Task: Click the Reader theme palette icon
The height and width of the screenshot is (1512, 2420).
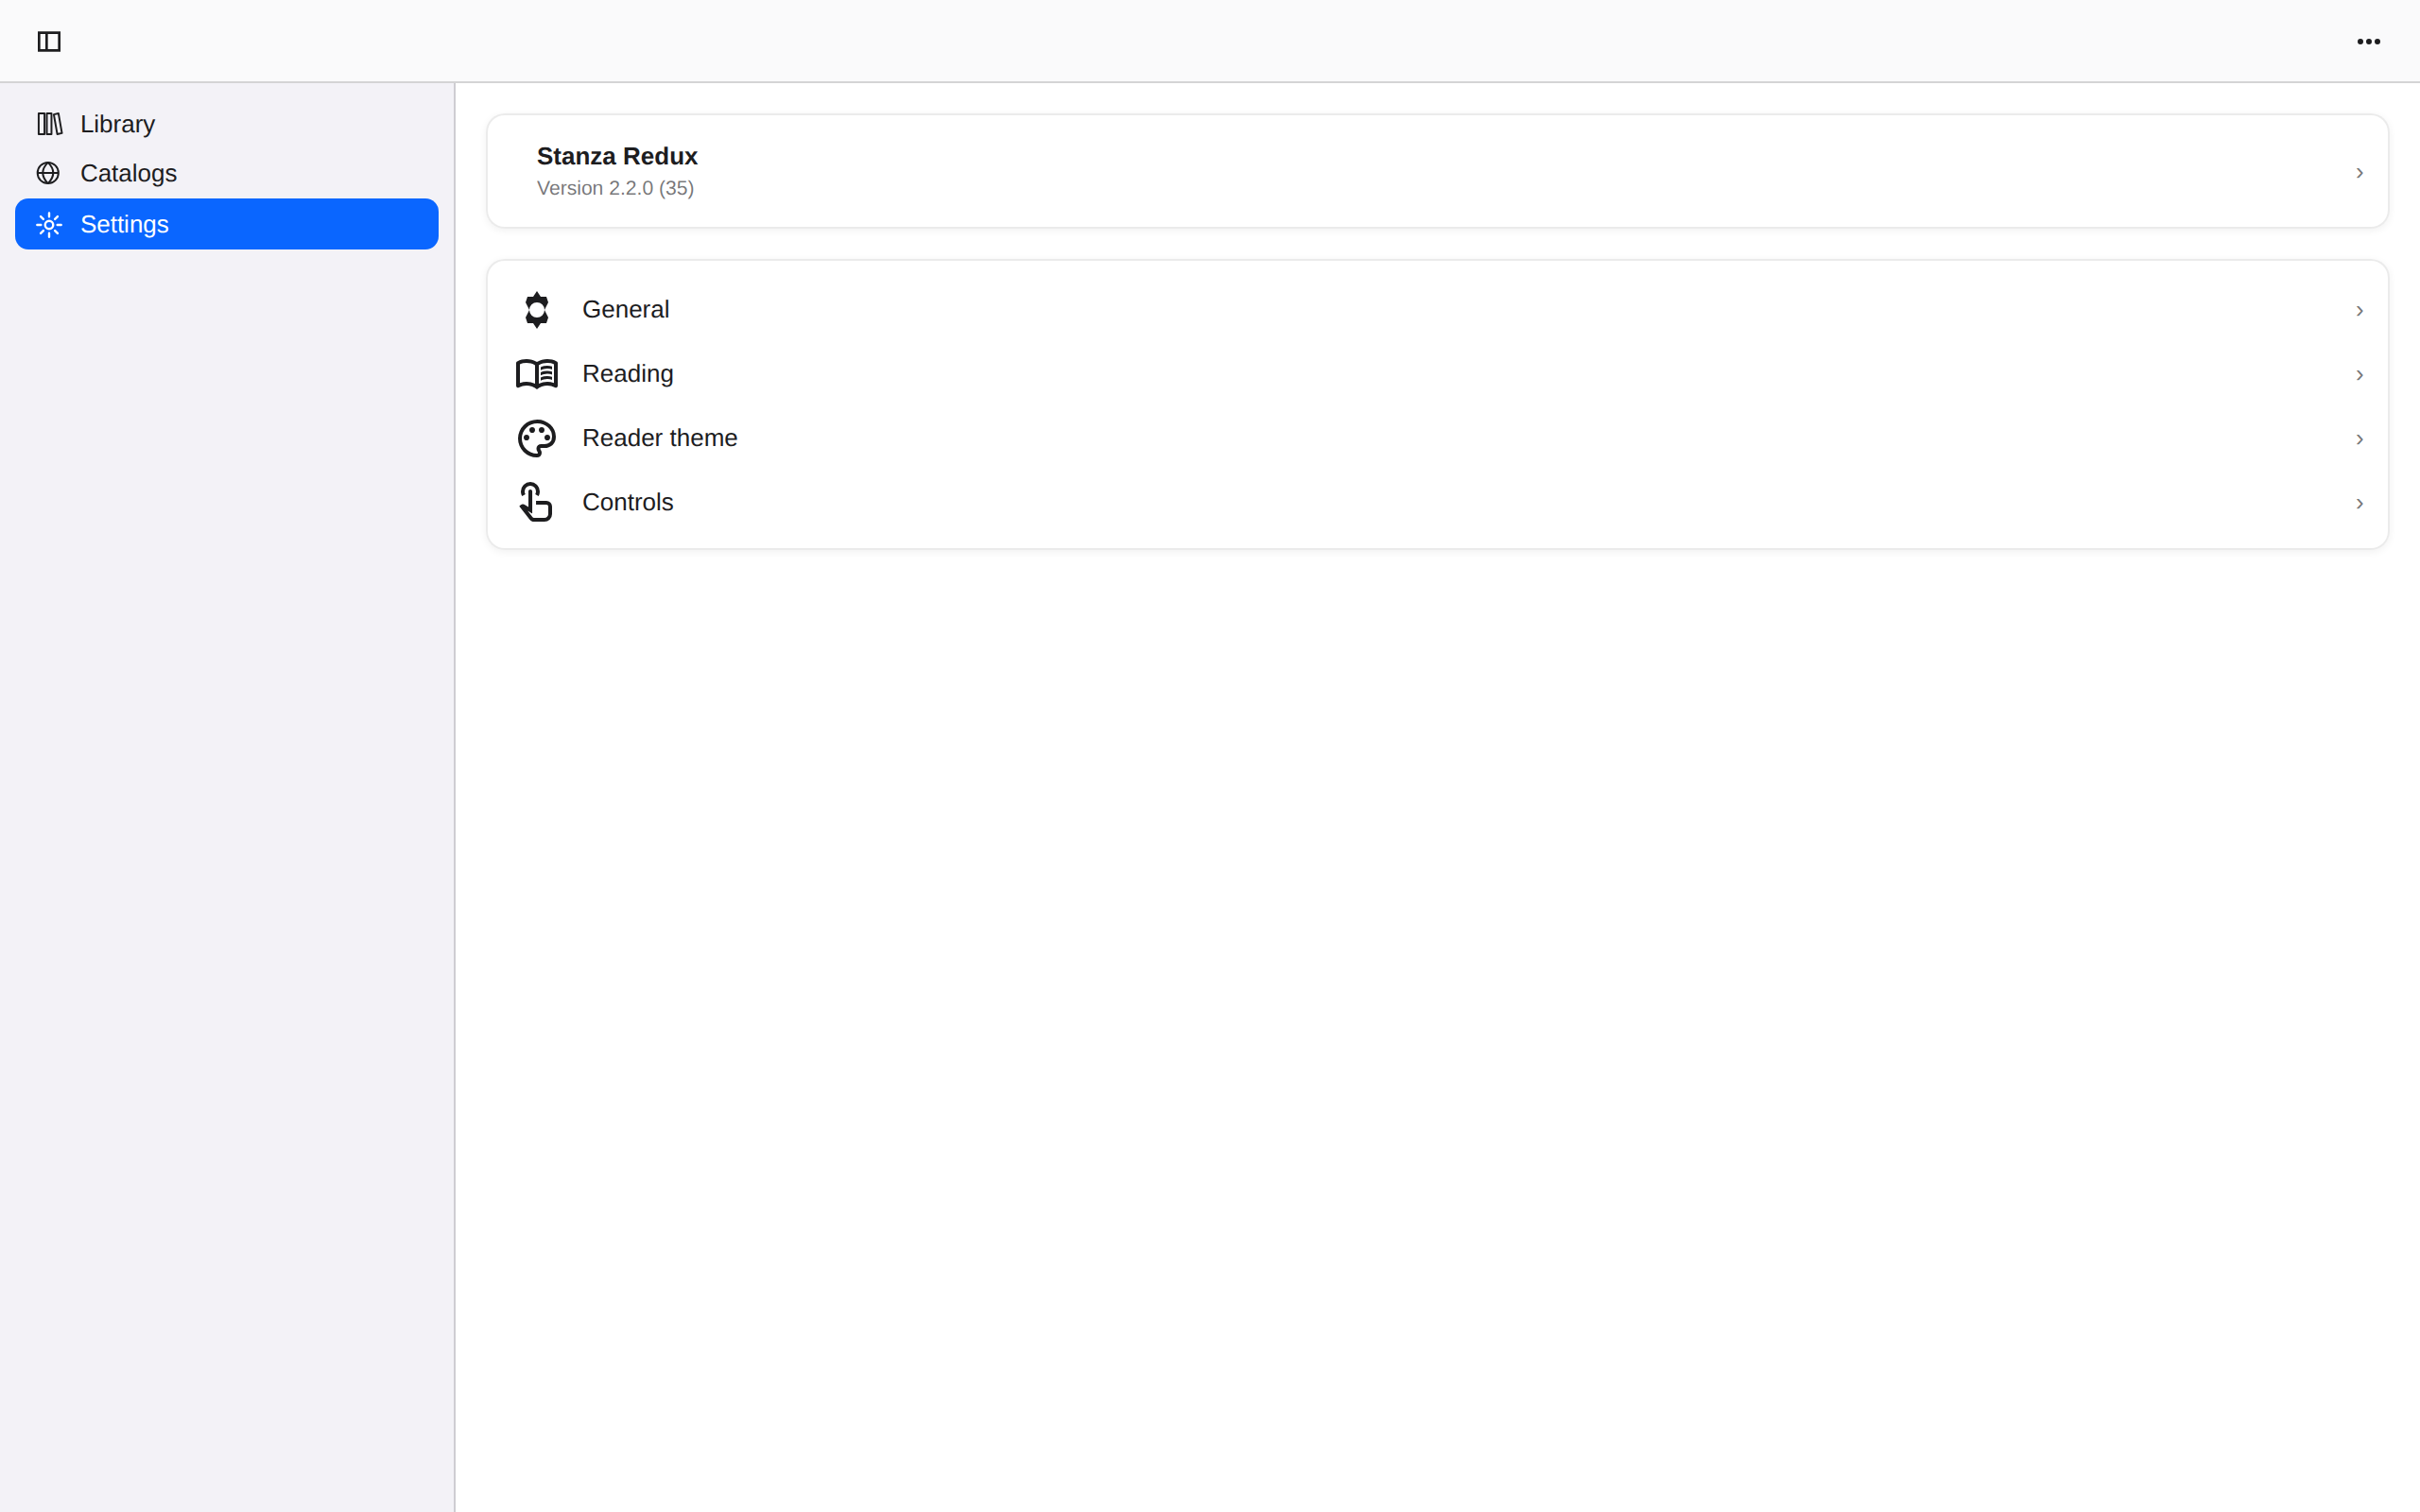Action: tap(537, 438)
